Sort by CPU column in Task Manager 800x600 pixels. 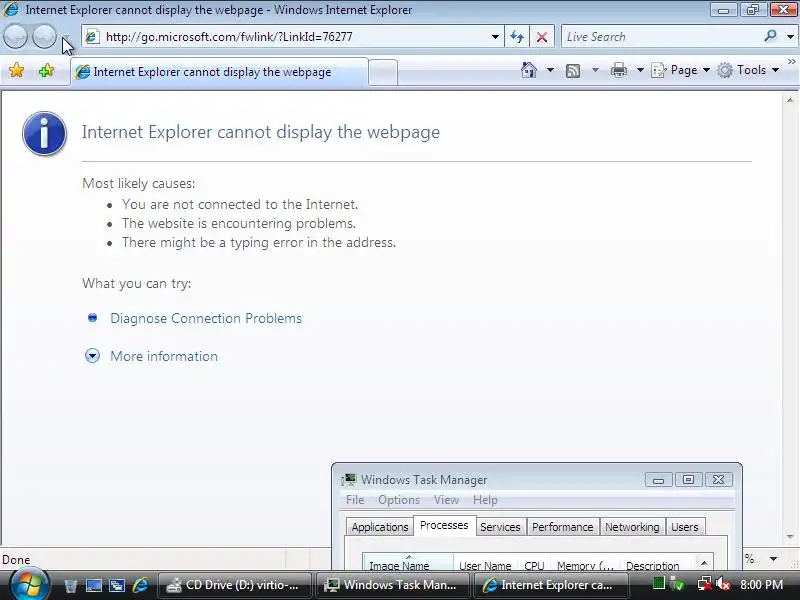pyautogui.click(x=534, y=564)
